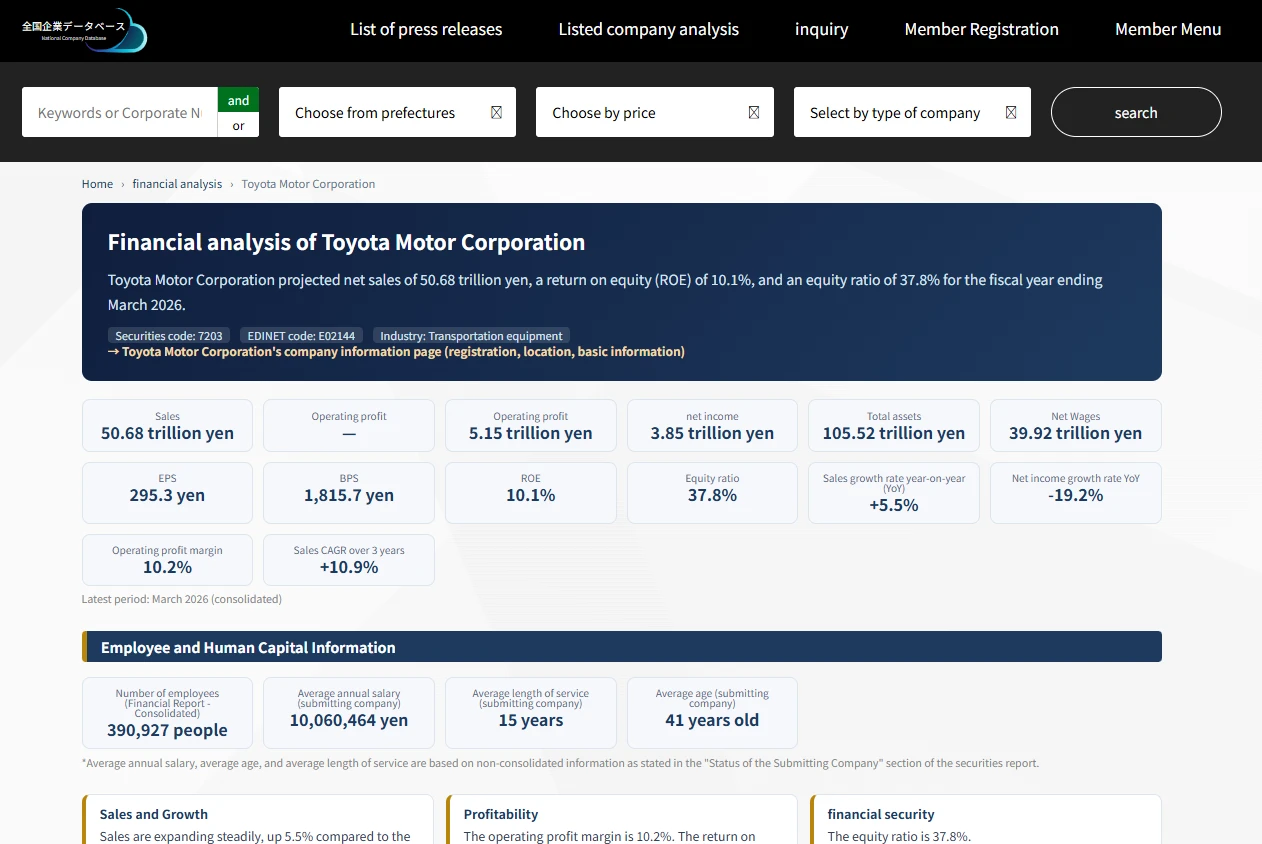This screenshot has height=844, width=1262.
Task: Click Employee and Human Capital Information header
Action: pos(622,647)
